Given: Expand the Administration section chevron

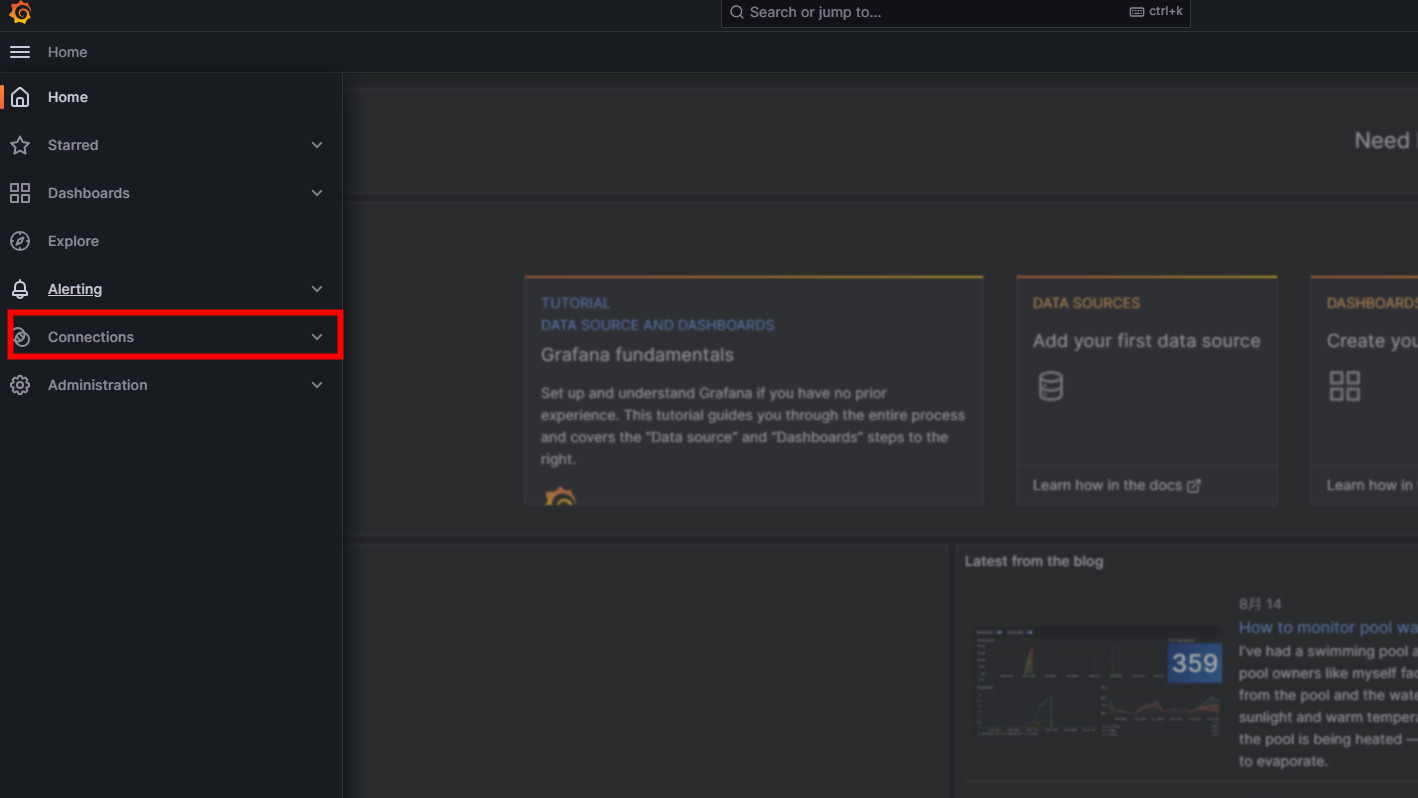Looking at the screenshot, I should (317, 385).
